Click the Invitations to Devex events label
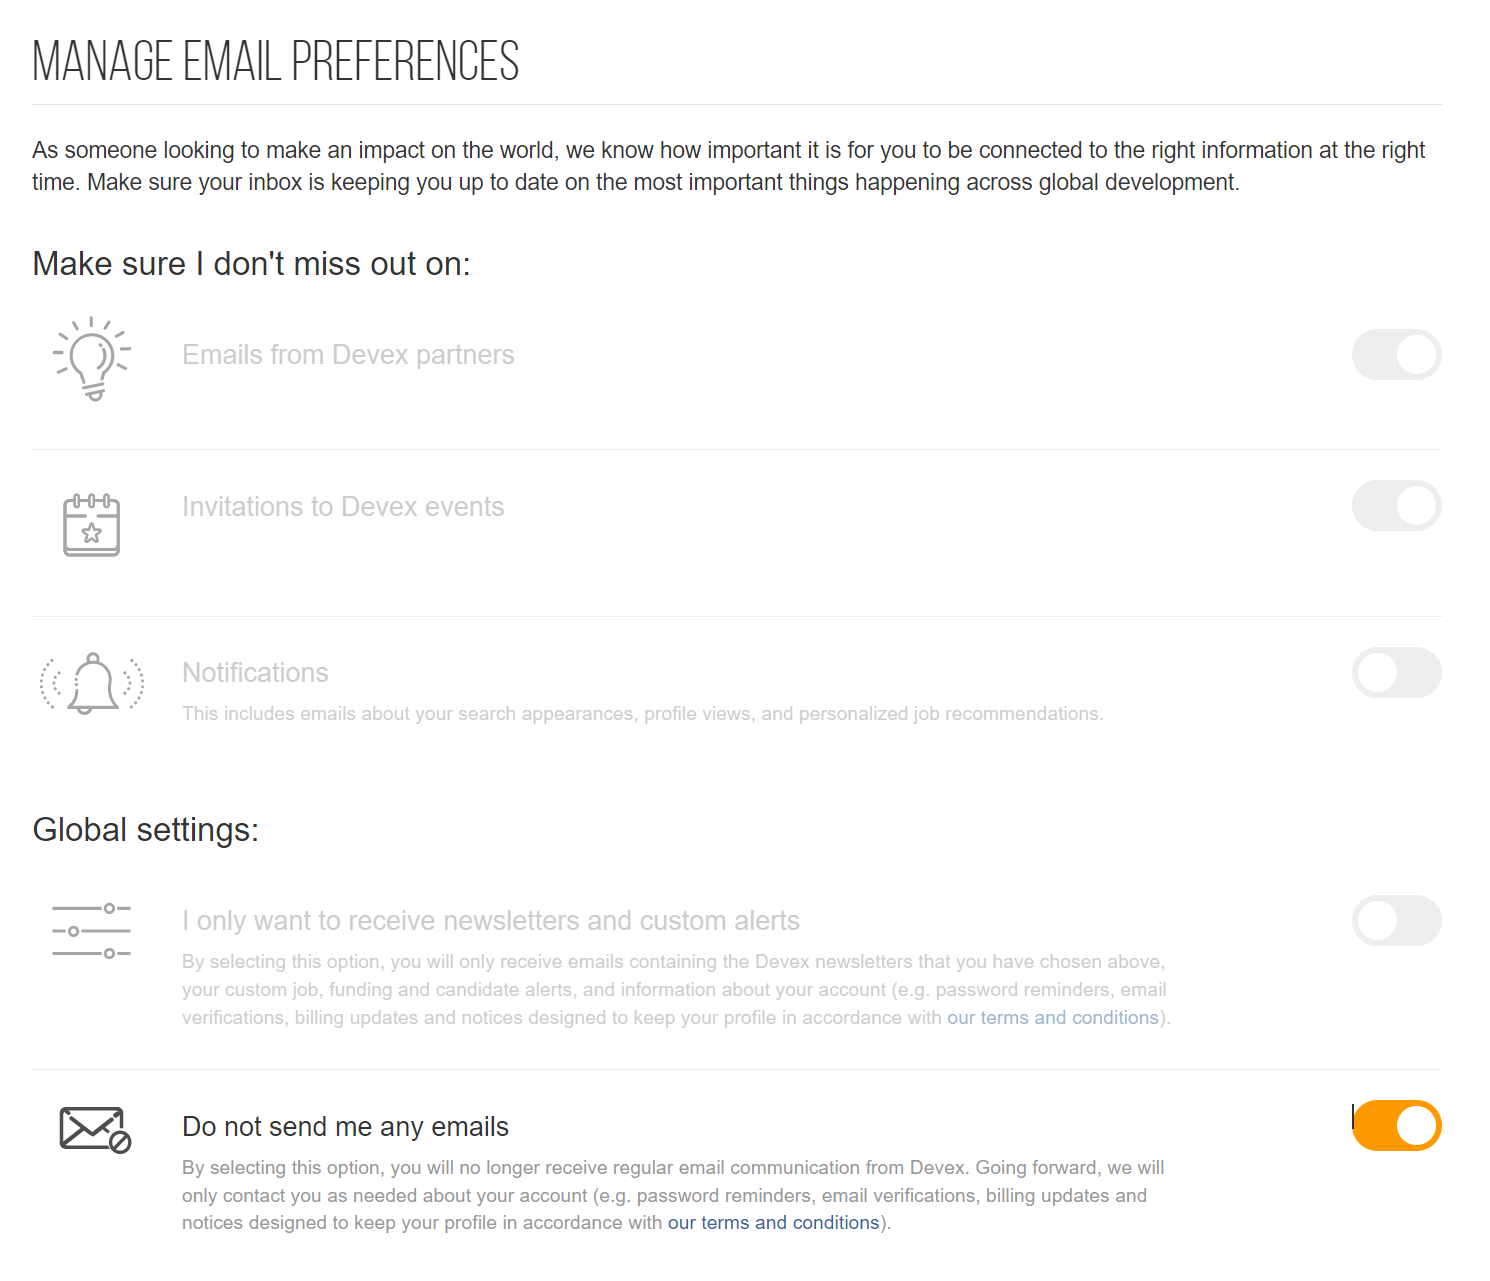The width and height of the screenshot is (1490, 1281). click(x=343, y=507)
